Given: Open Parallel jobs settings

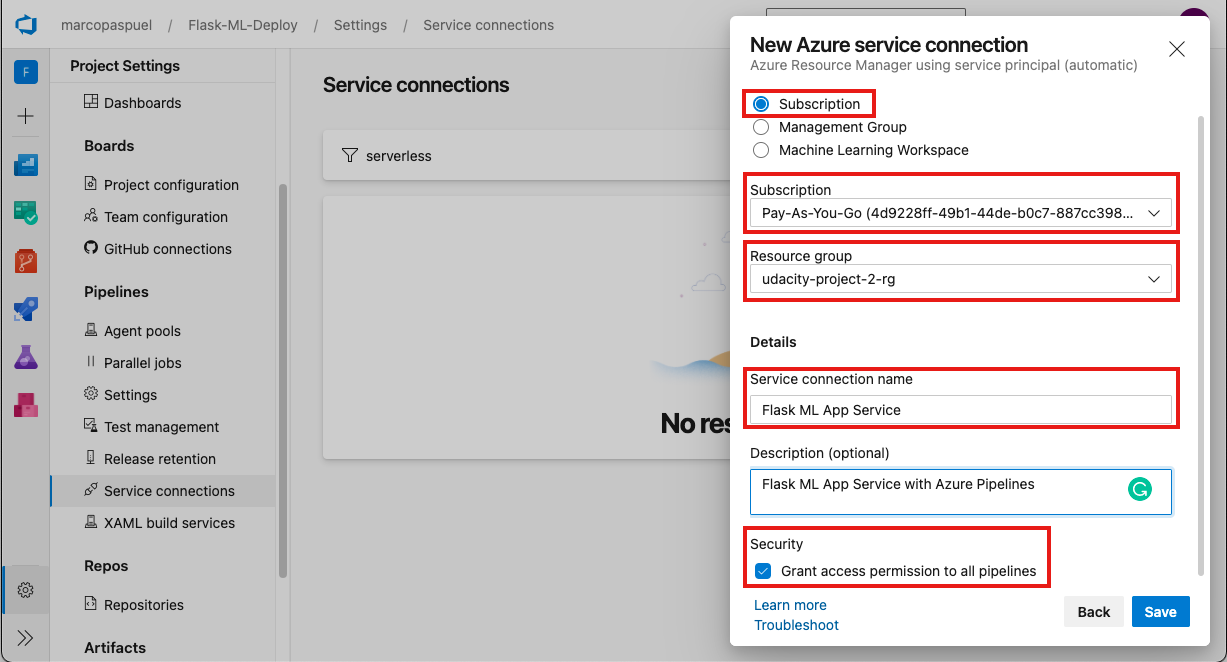Looking at the screenshot, I should (x=143, y=363).
